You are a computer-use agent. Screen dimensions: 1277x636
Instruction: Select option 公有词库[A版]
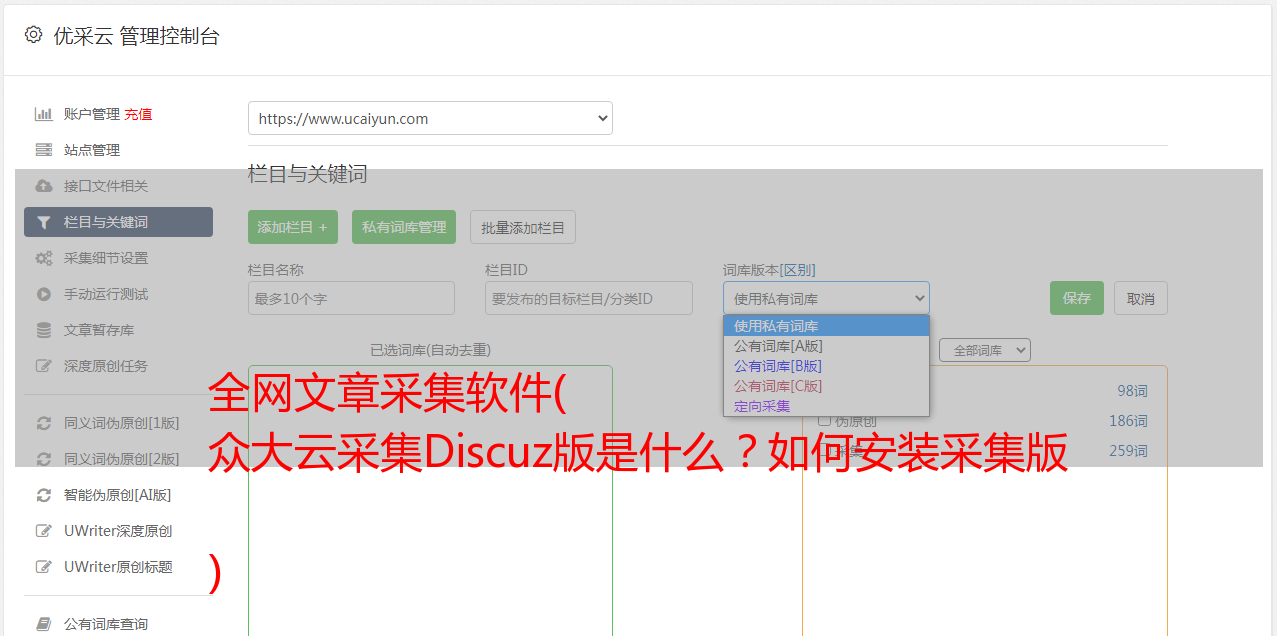[x=826, y=346]
